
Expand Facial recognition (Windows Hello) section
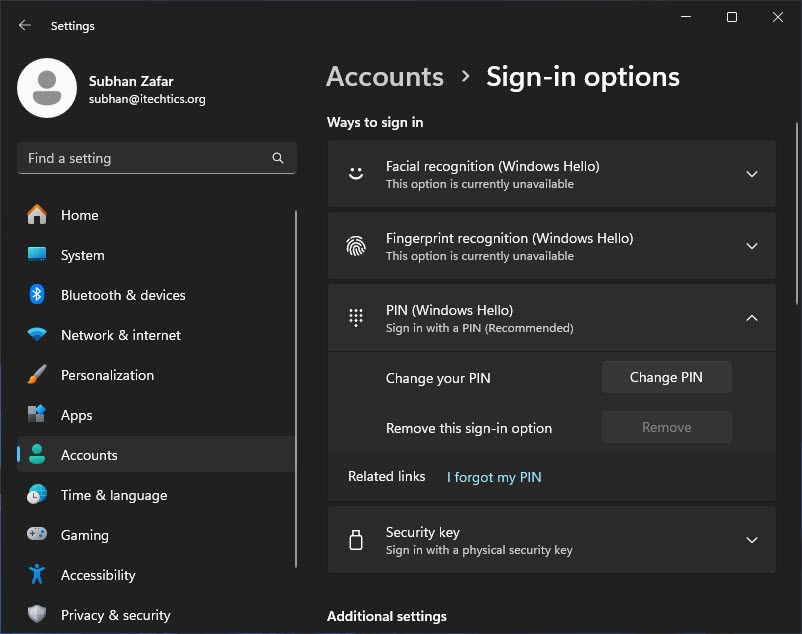point(551,174)
